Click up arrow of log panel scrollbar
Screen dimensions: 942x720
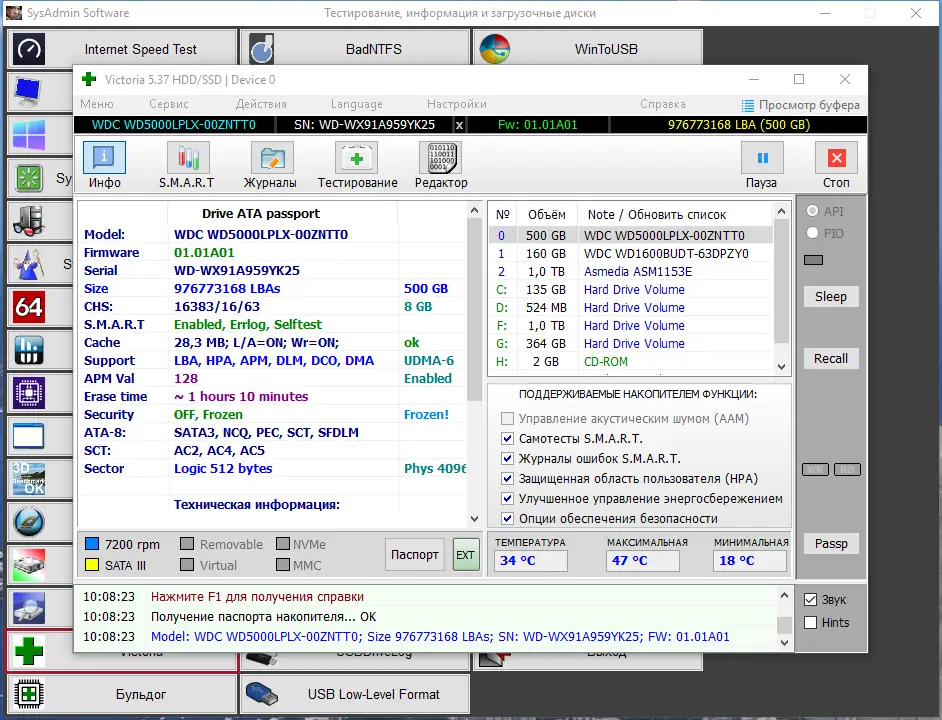(x=784, y=596)
